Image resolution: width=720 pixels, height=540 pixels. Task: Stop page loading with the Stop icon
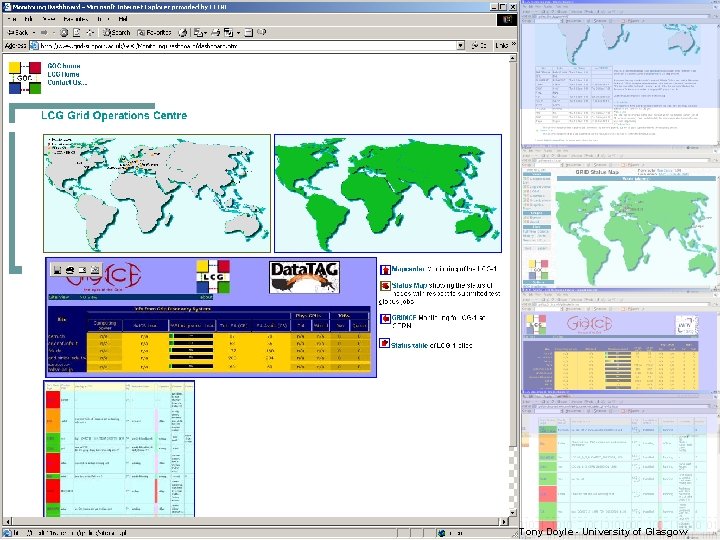tap(64, 33)
